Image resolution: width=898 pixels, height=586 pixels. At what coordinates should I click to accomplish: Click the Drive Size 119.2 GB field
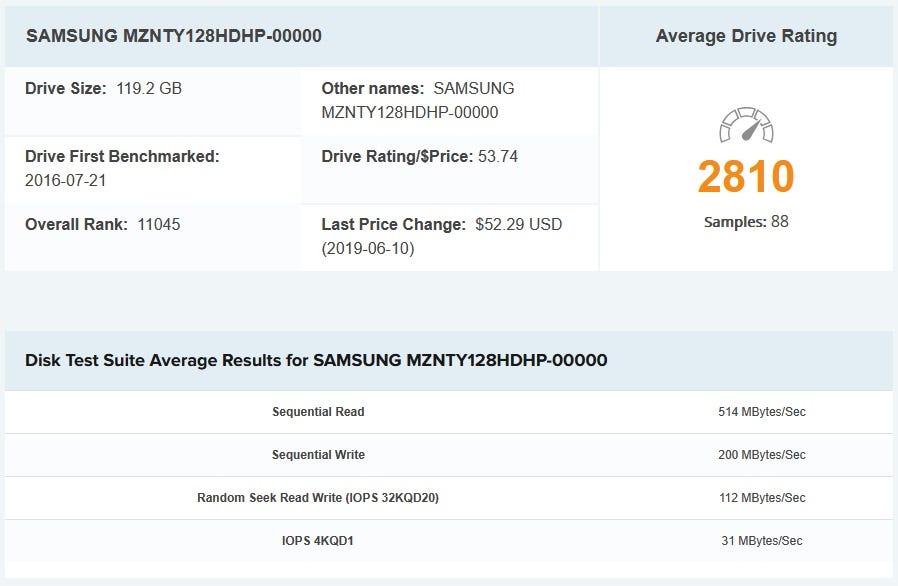tap(103, 88)
